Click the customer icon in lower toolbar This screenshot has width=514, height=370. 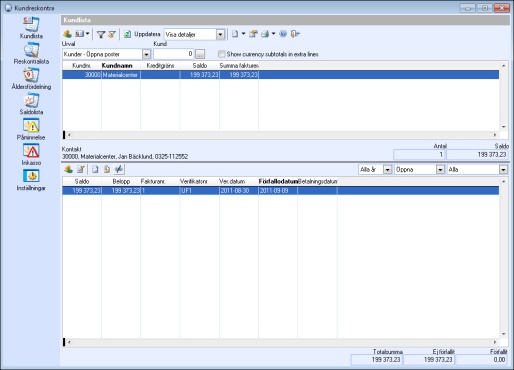point(69,169)
